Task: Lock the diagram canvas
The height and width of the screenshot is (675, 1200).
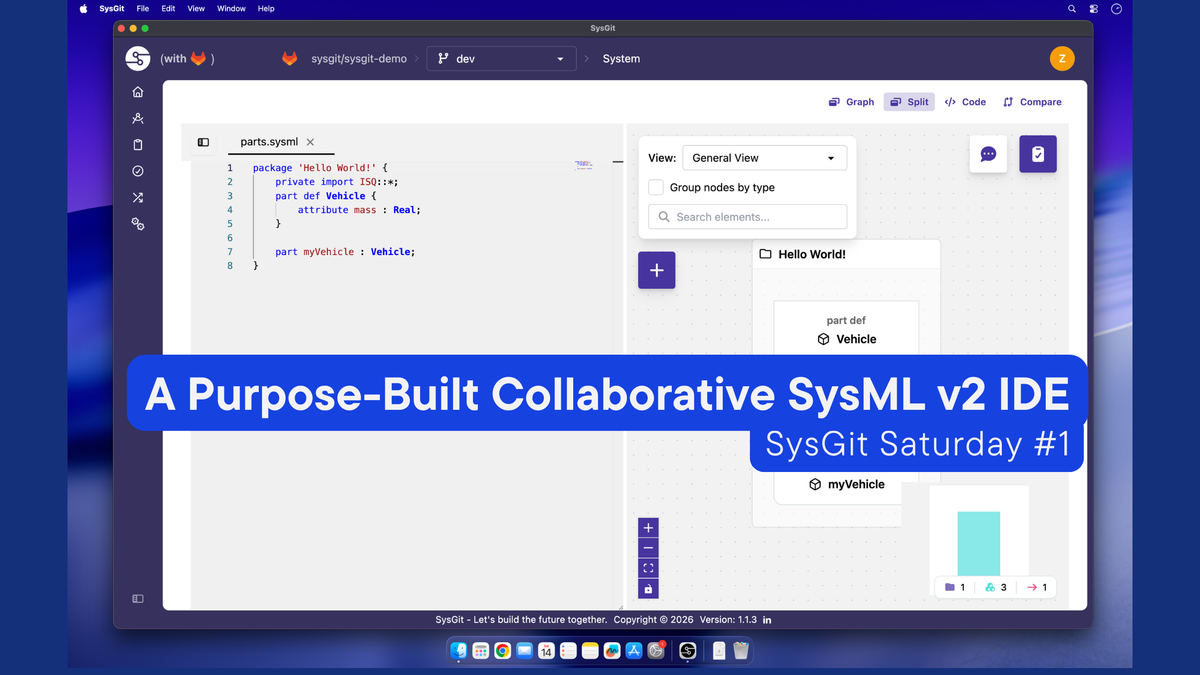Action: 647,588
